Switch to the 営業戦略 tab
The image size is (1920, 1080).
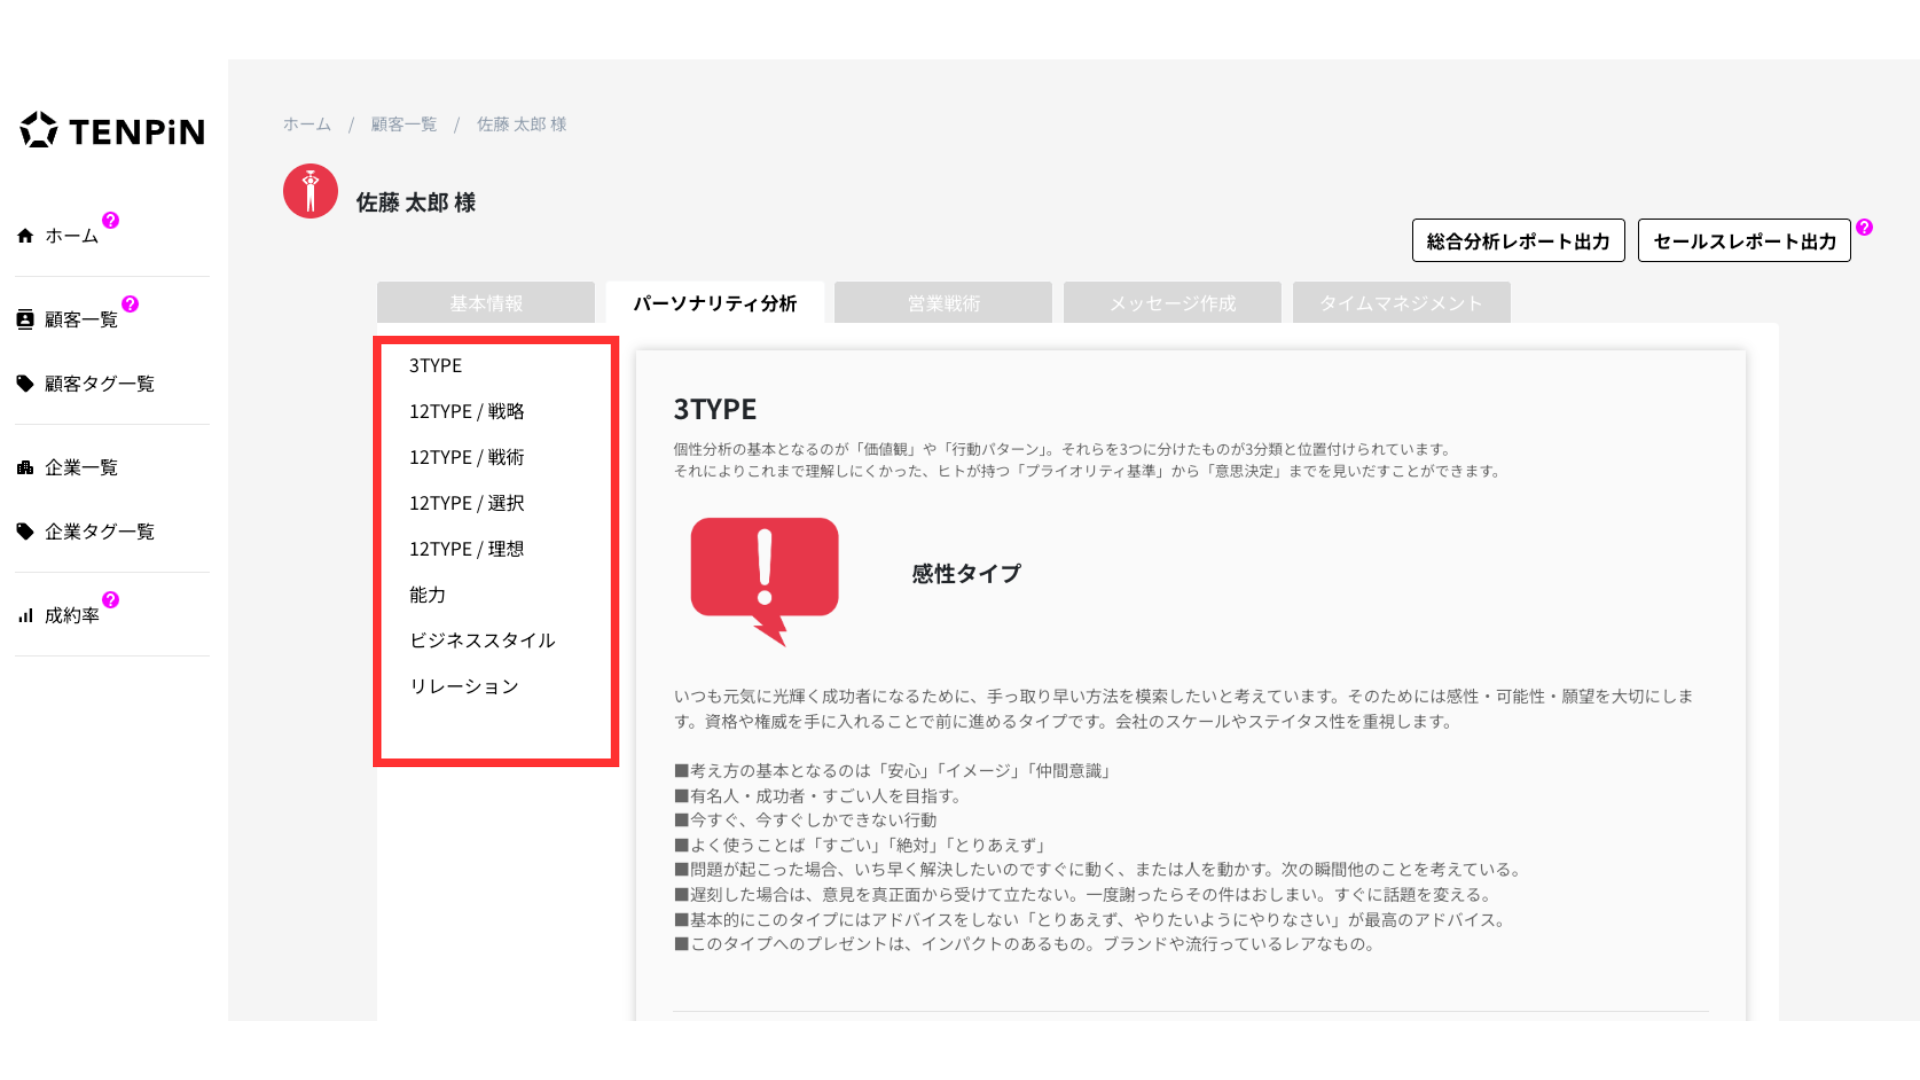(943, 303)
